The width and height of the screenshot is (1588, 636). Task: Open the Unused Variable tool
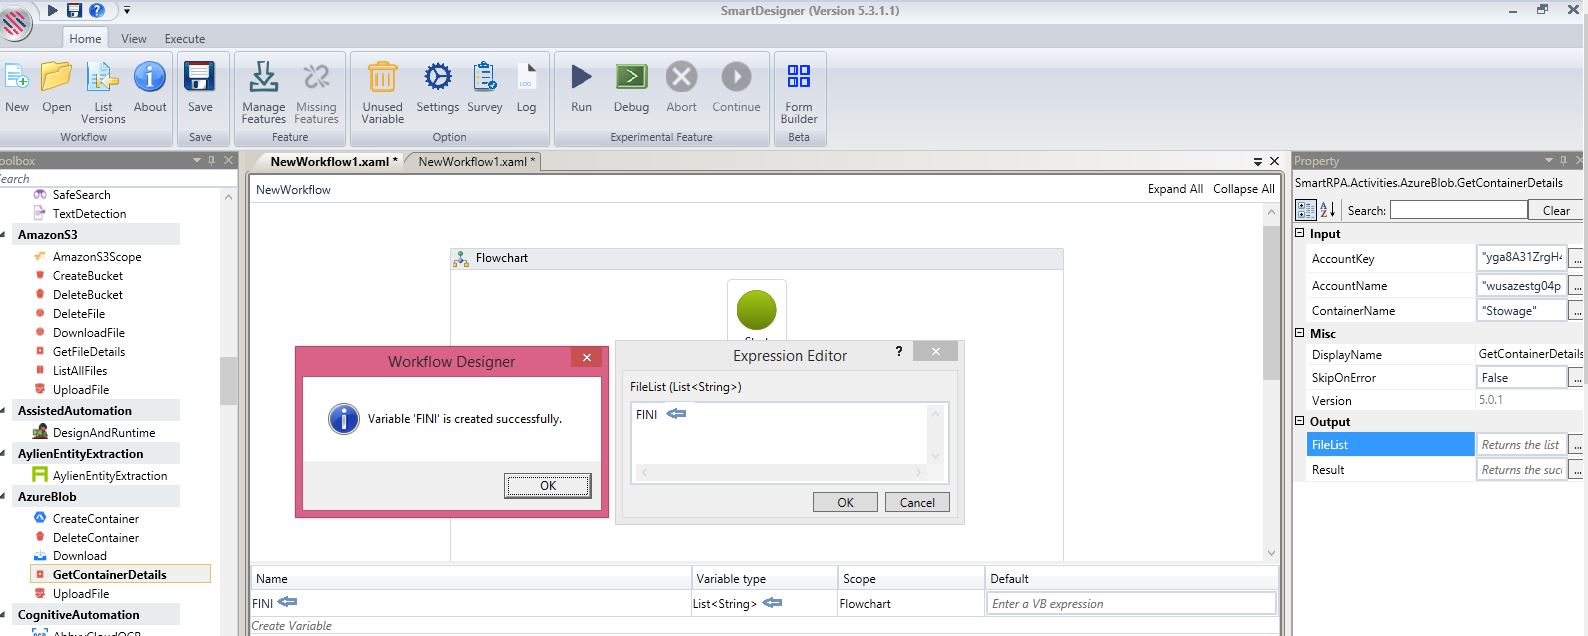click(382, 79)
